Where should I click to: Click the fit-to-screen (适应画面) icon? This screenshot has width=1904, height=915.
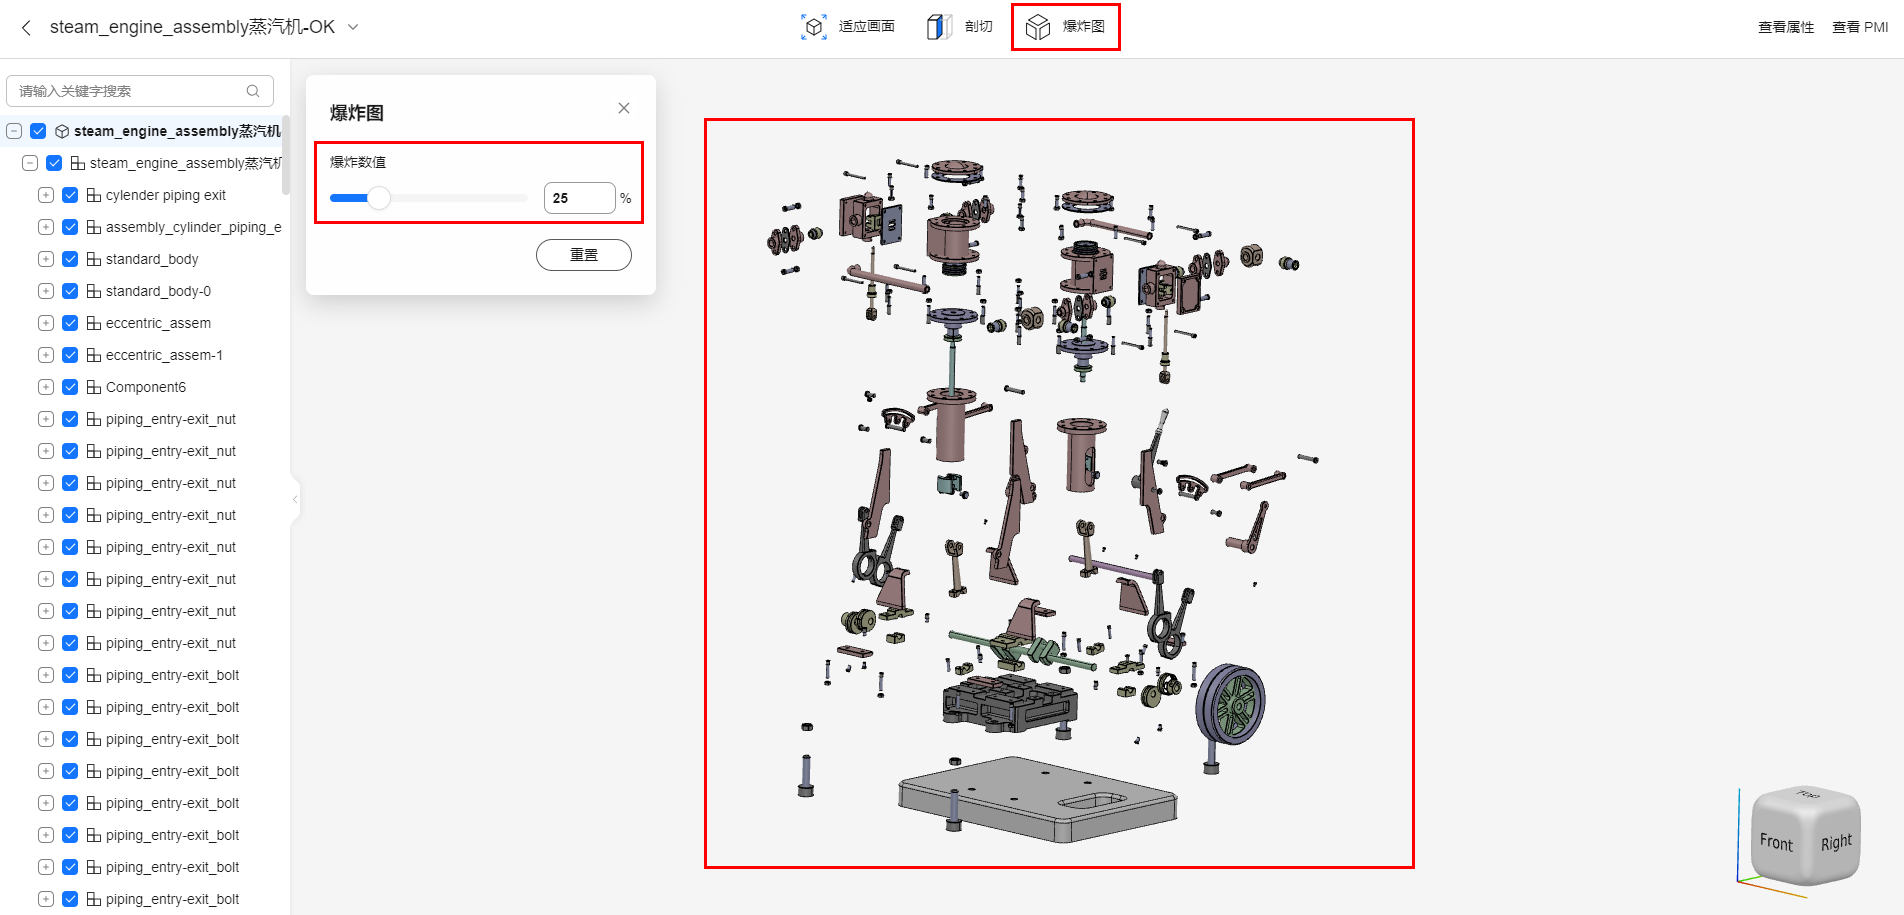pyautogui.click(x=814, y=27)
